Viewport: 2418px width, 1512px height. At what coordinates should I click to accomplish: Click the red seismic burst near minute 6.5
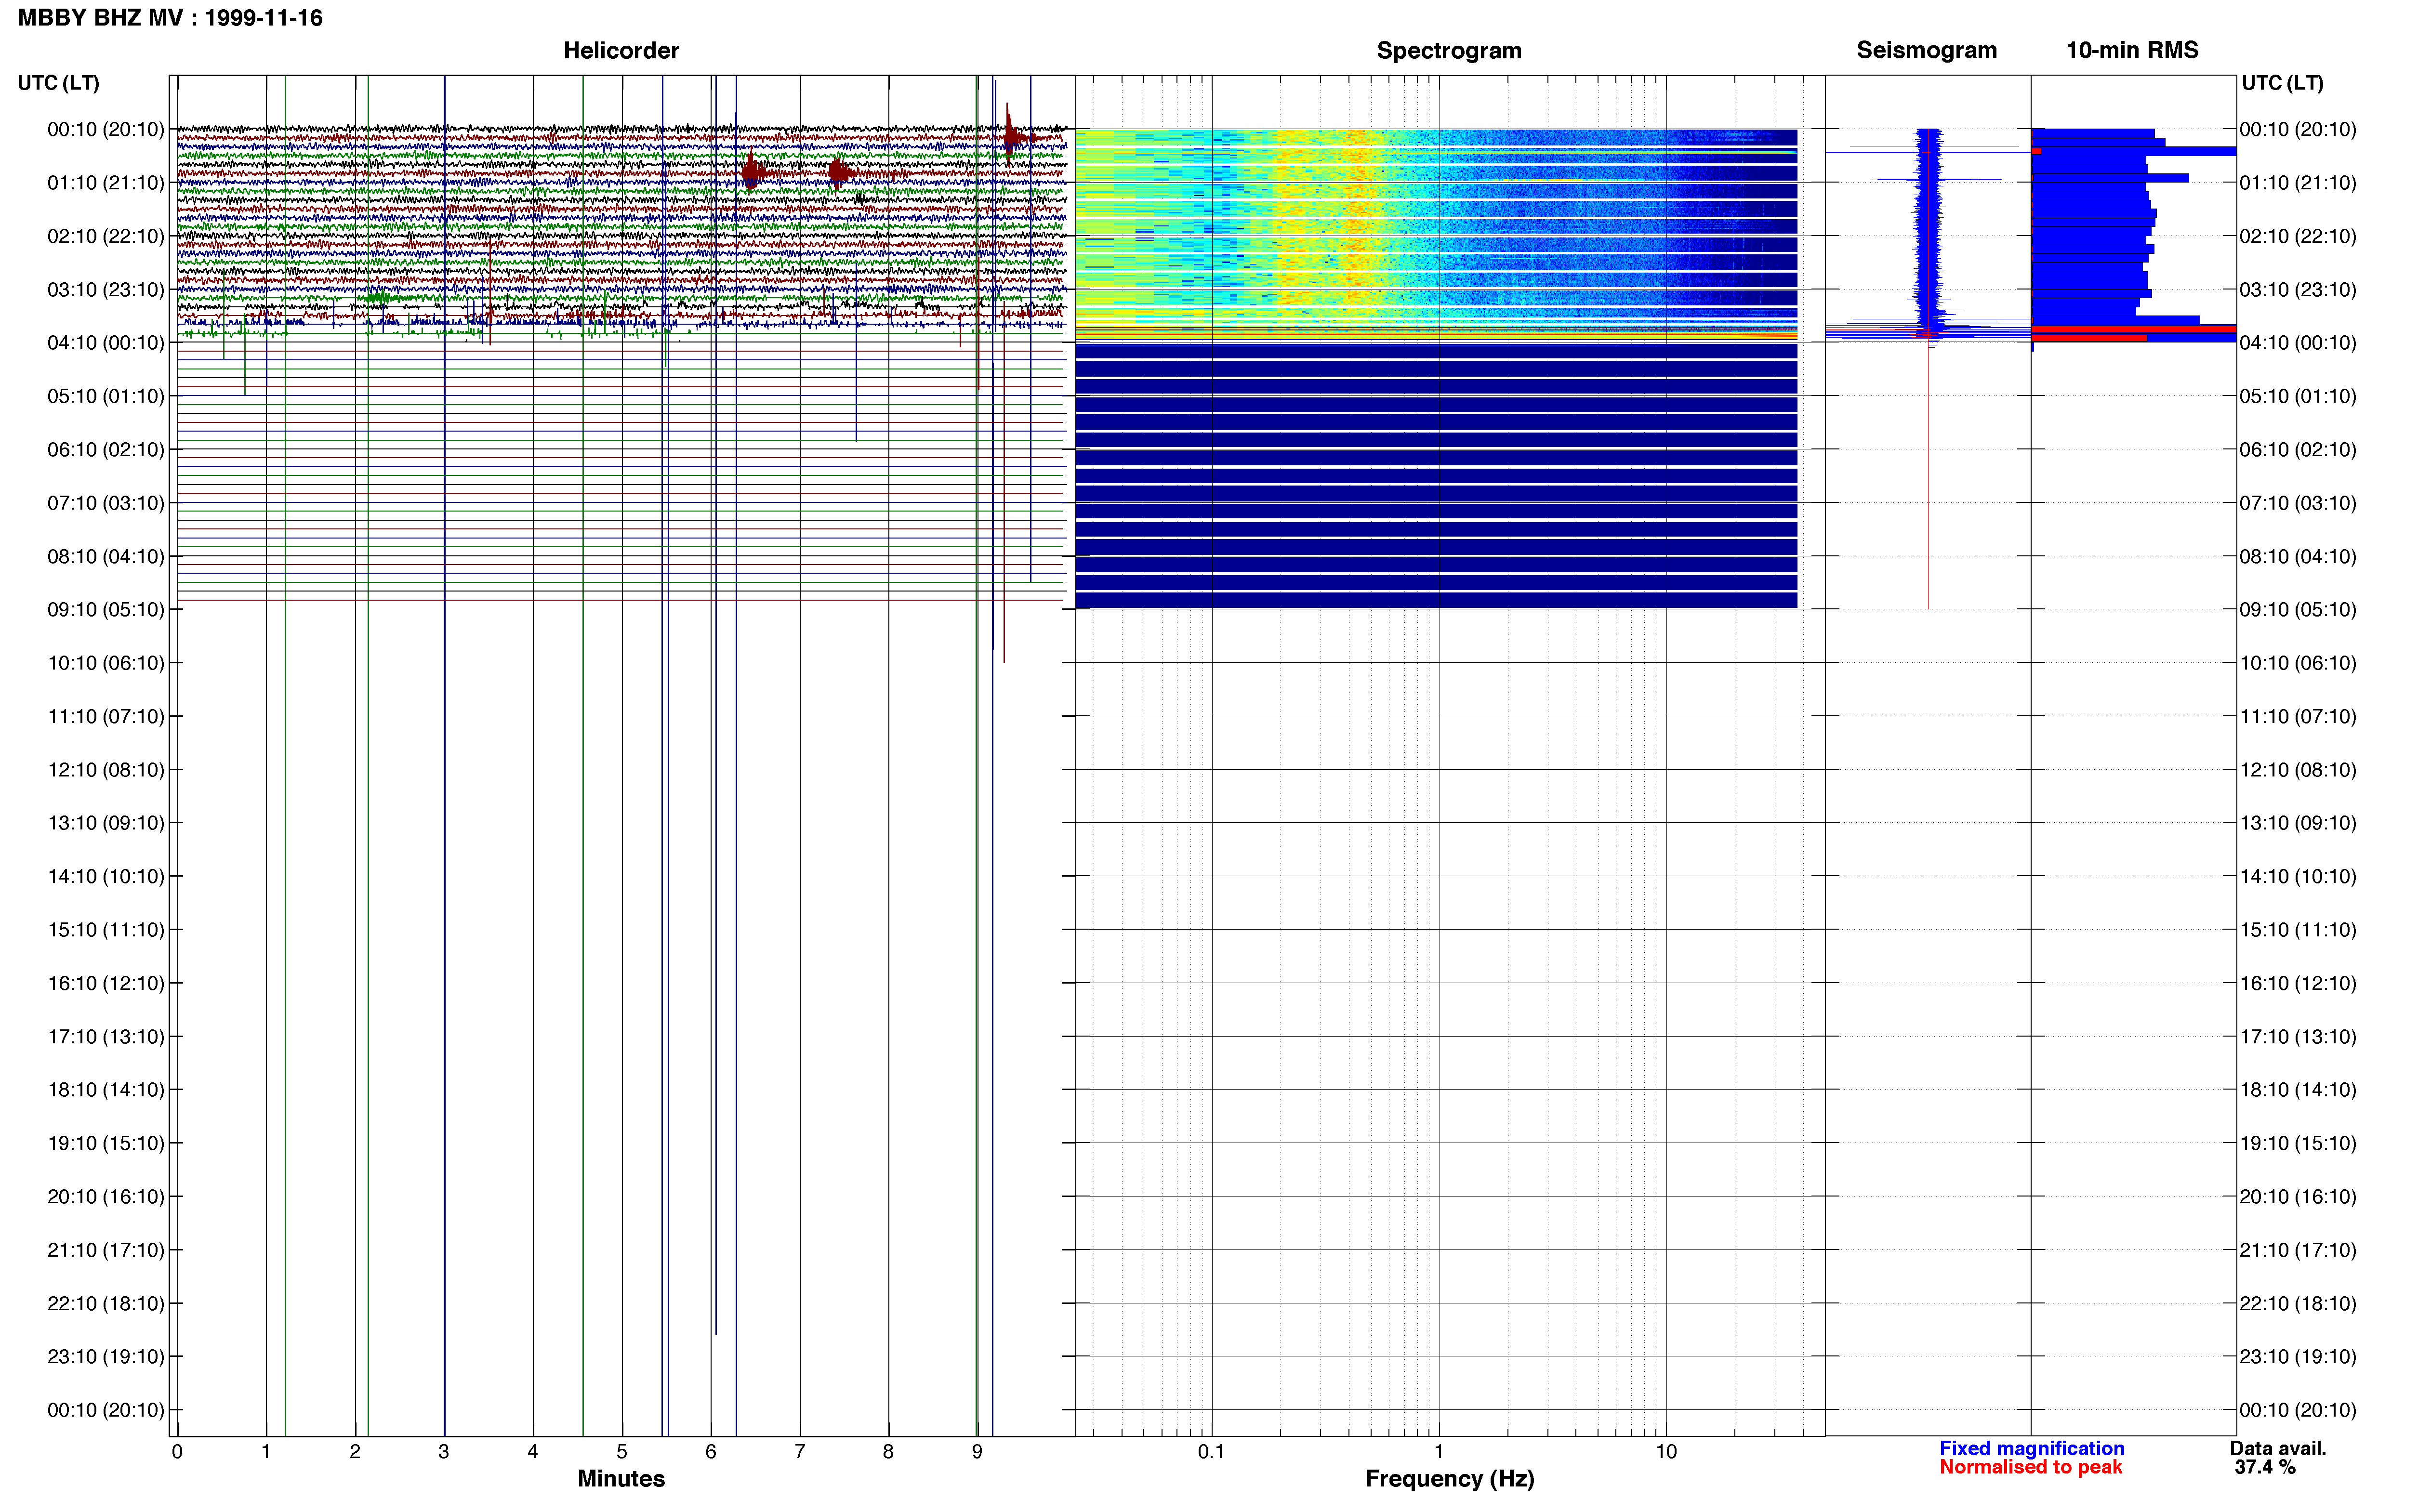[x=753, y=173]
